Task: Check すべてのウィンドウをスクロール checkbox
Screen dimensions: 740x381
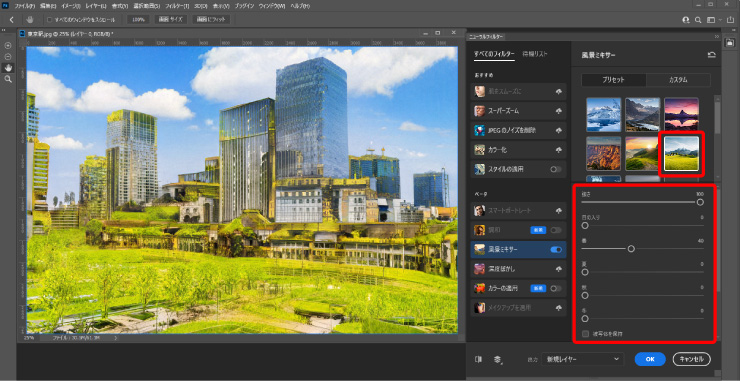Action: (x=49, y=20)
